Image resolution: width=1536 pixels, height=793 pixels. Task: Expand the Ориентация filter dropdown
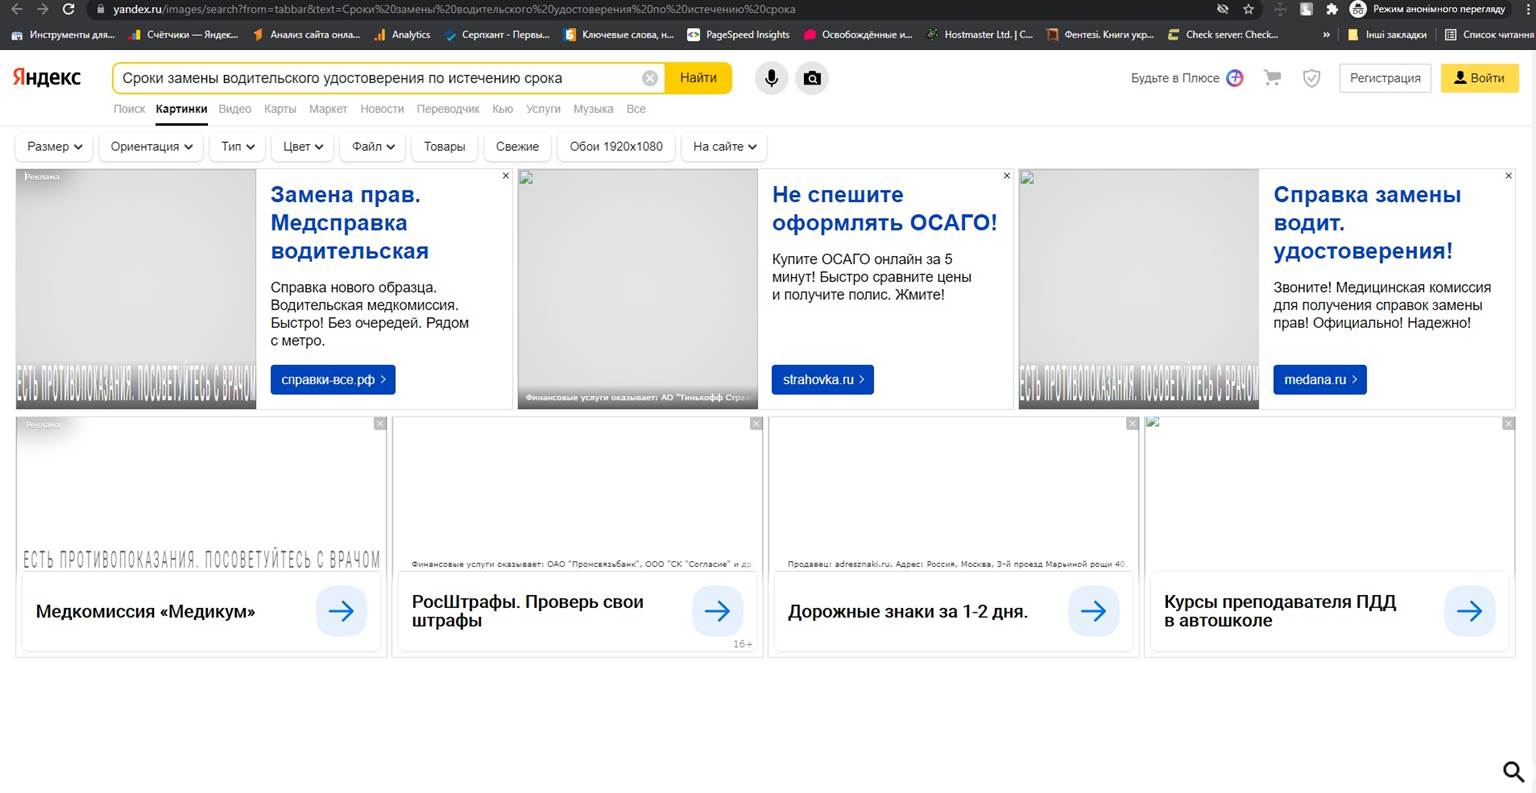151,146
